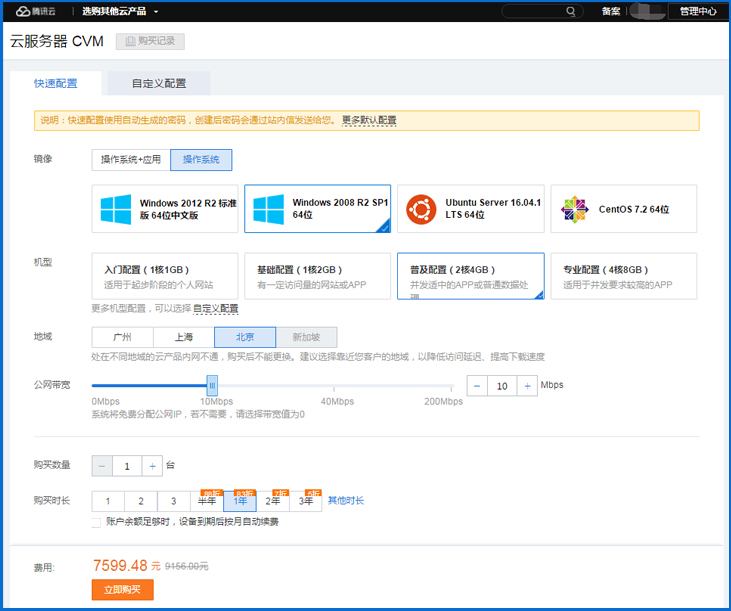Set bandwidth slider at 200Mbps end
This screenshot has width=731, height=611.
point(451,386)
